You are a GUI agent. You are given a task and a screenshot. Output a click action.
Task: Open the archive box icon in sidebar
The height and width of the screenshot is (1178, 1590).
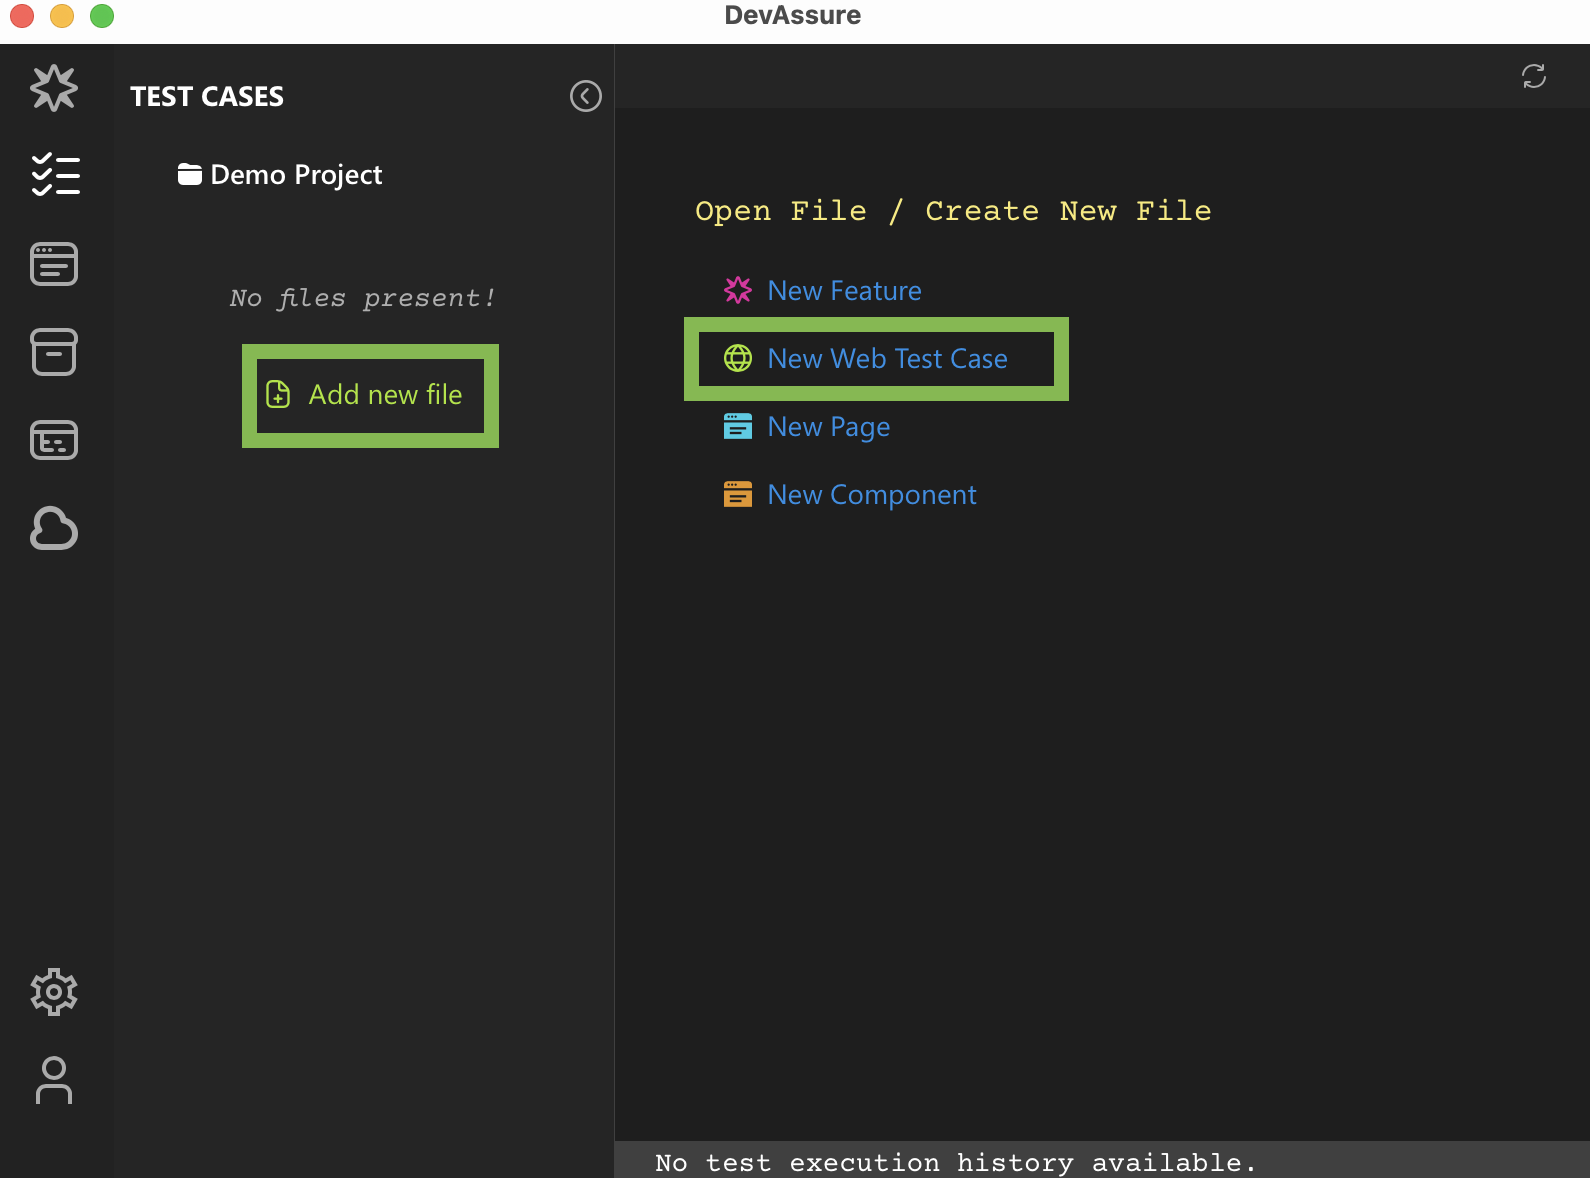click(54, 352)
